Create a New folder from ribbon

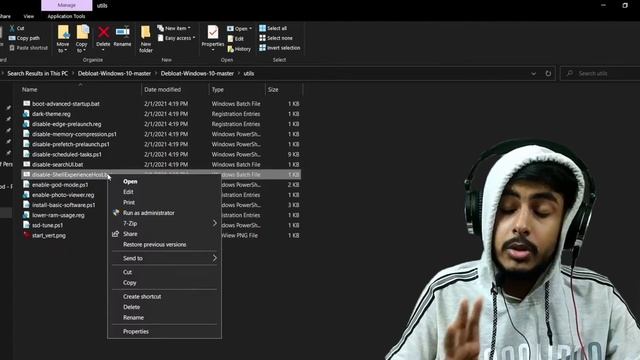click(x=146, y=39)
